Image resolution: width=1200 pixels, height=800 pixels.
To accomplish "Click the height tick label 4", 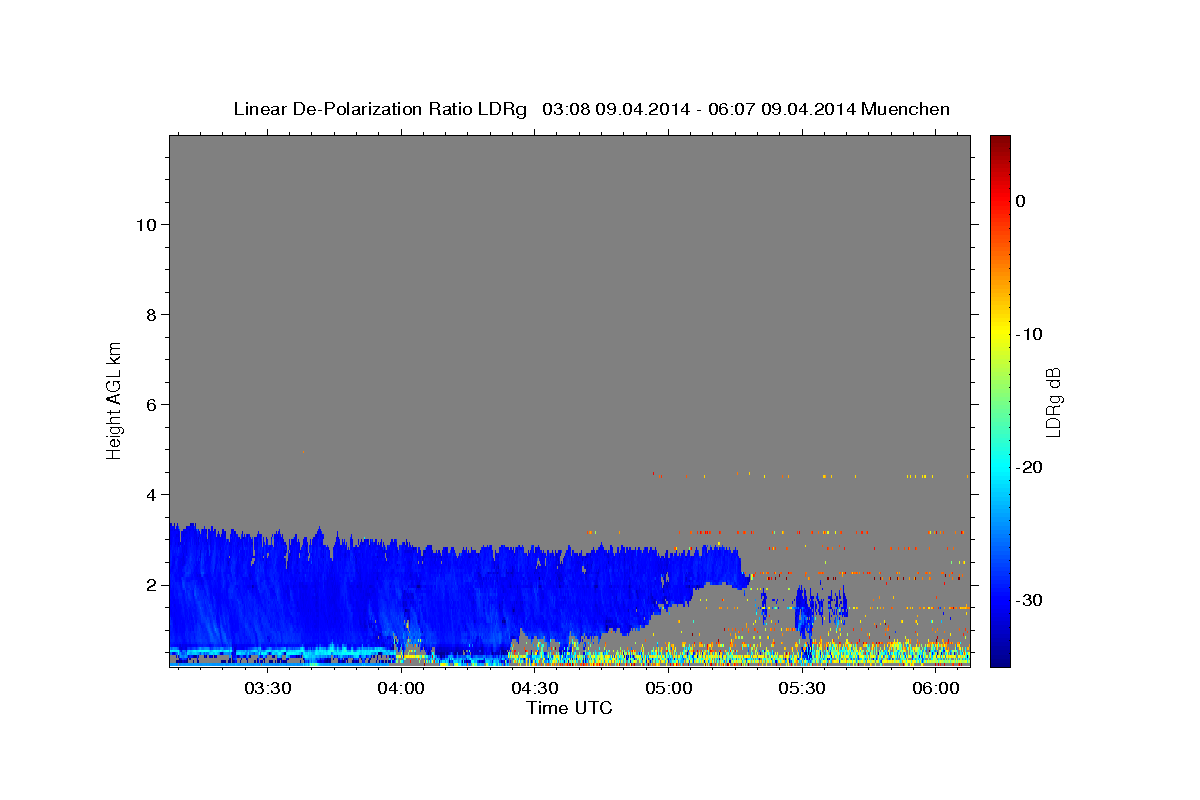I will click(x=151, y=494).
